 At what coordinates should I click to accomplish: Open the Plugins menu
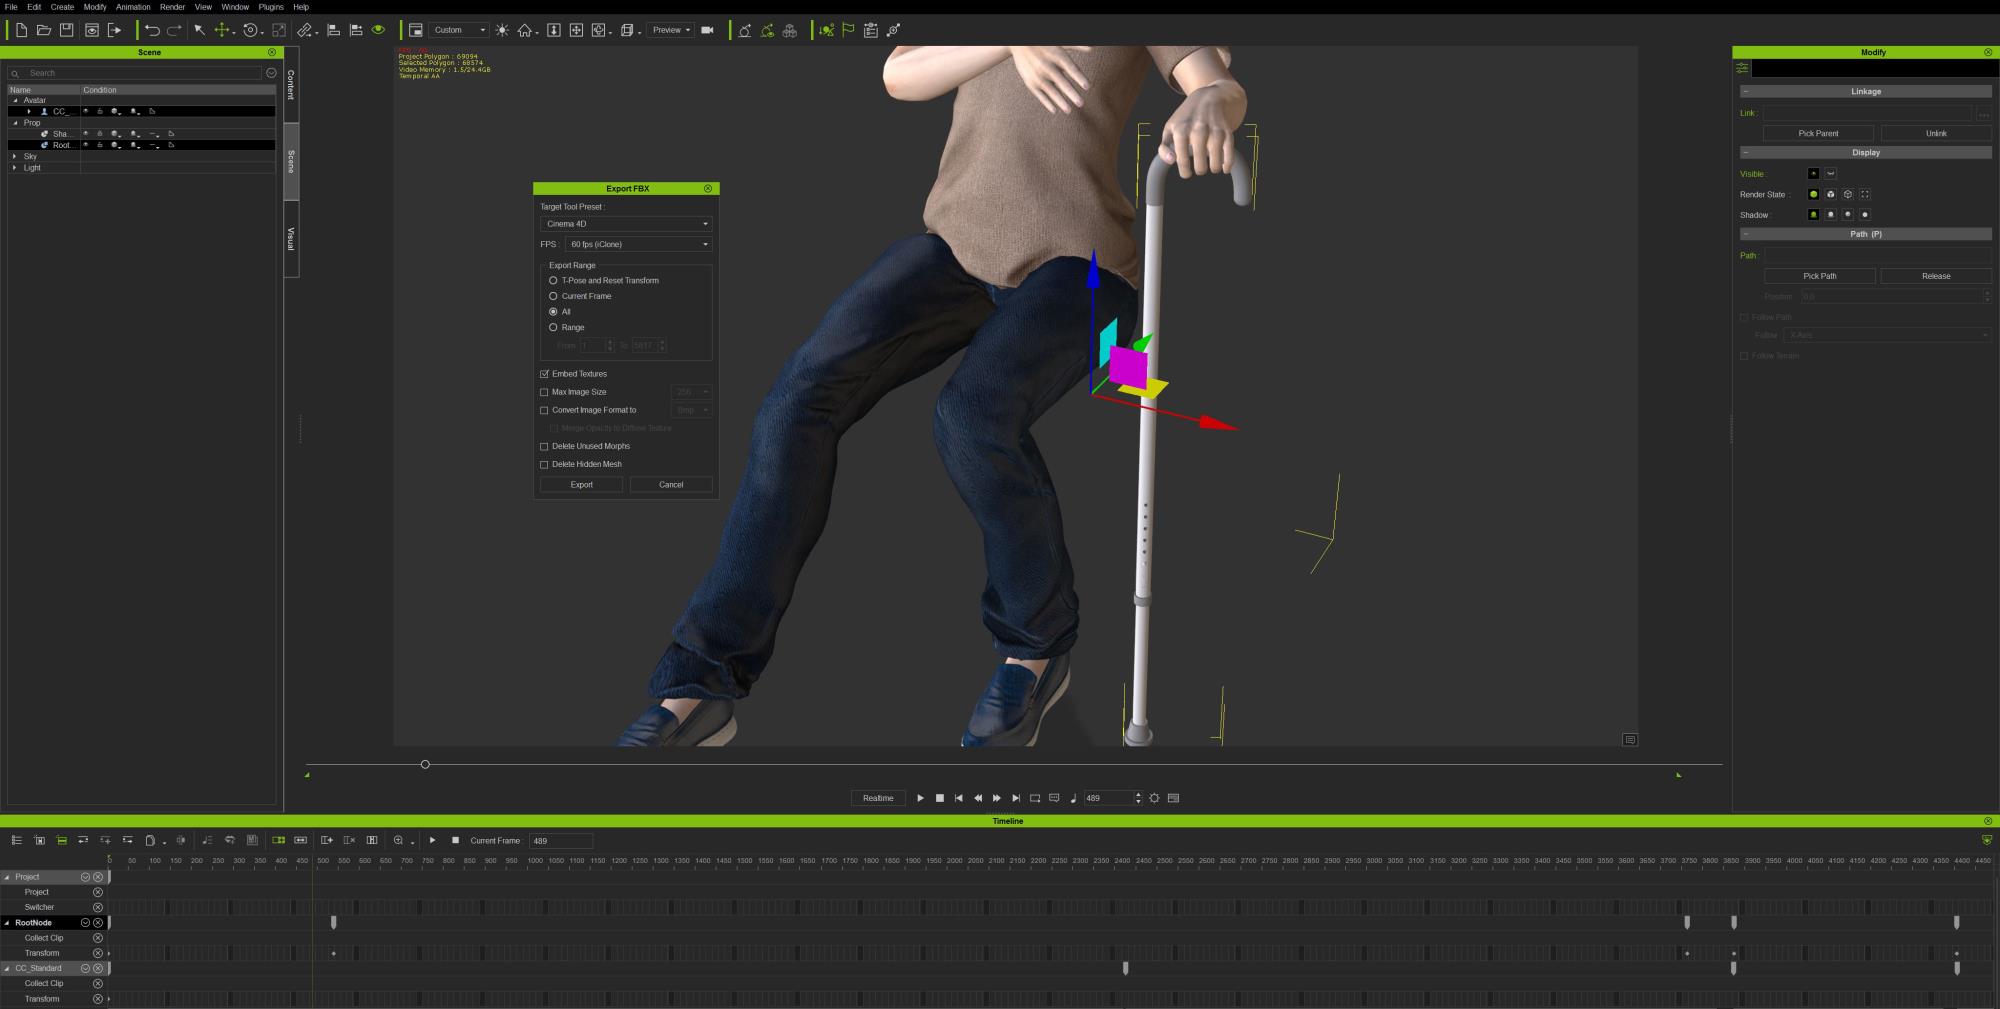271,7
